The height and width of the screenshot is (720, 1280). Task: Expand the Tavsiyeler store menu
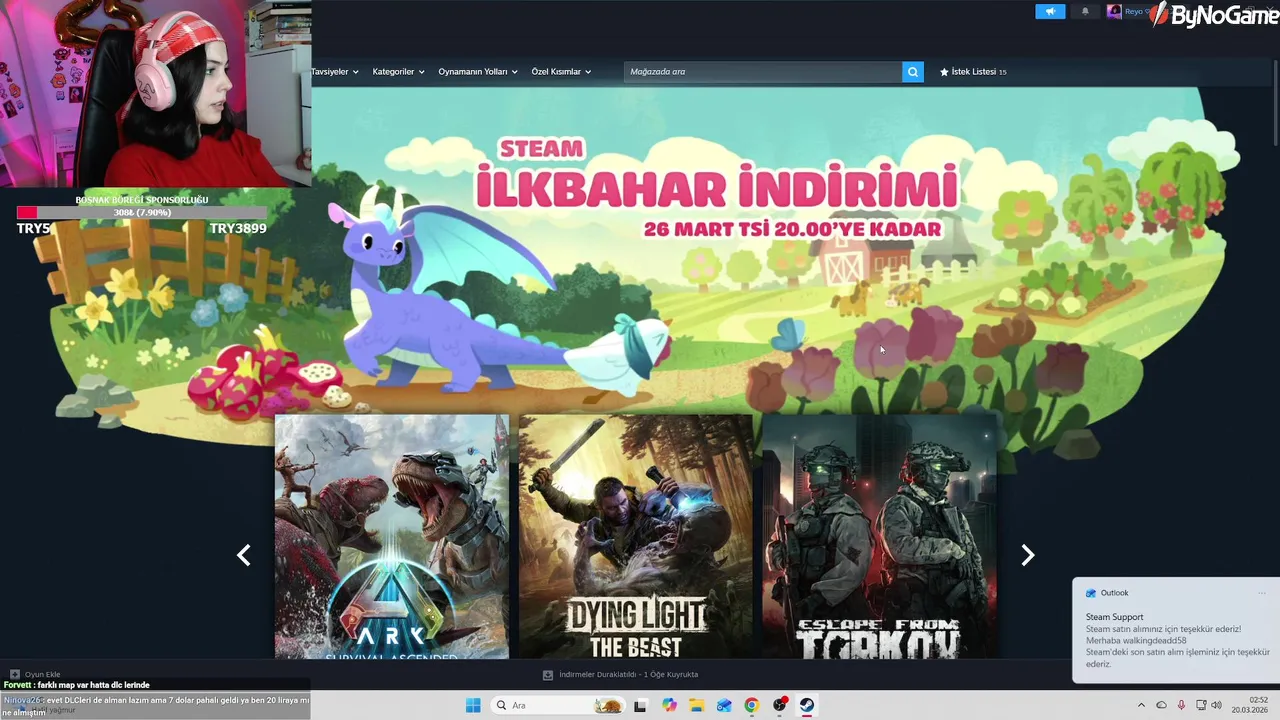(334, 72)
